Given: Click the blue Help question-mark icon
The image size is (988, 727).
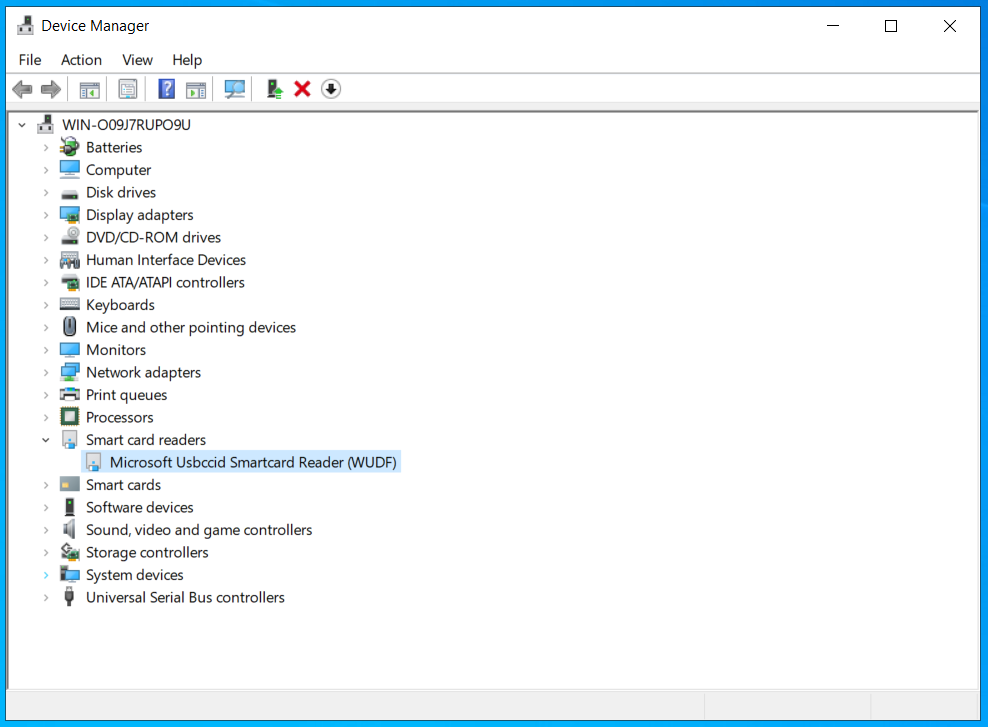Looking at the screenshot, I should click(166, 89).
